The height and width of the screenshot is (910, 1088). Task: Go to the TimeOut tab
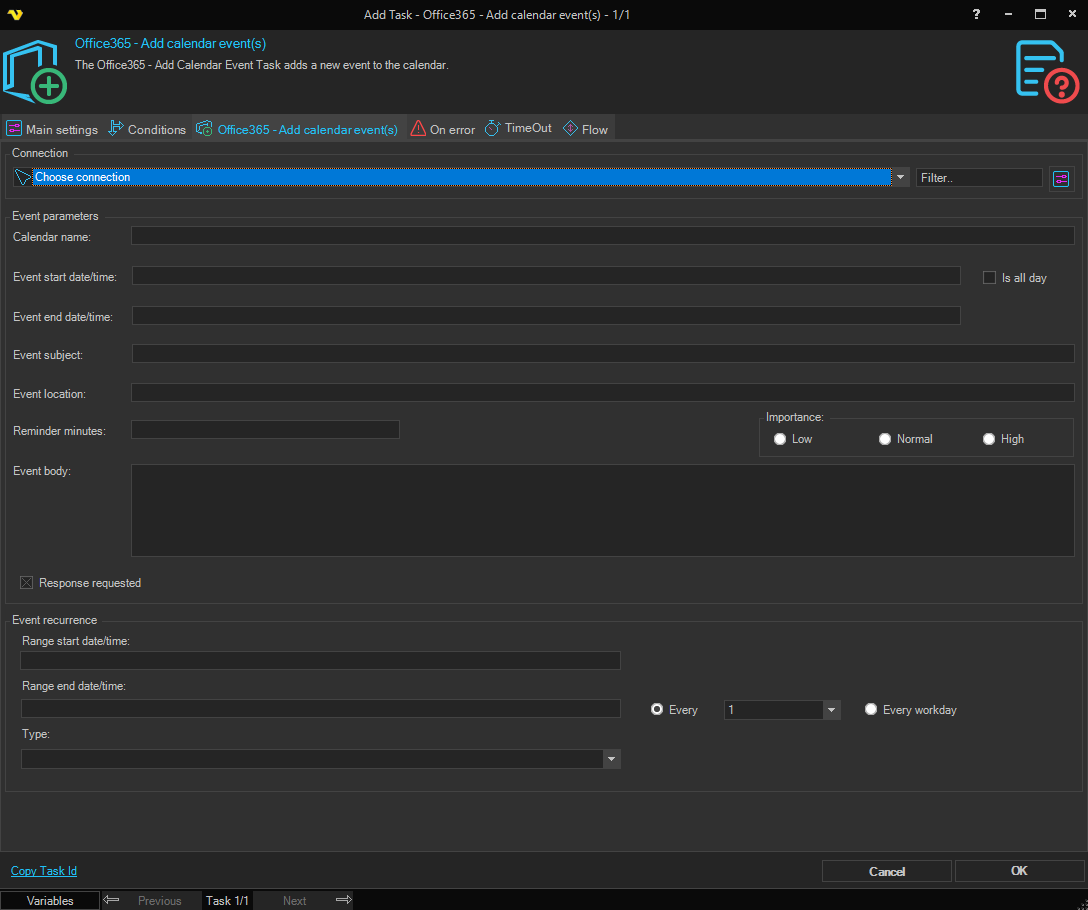click(x=518, y=128)
